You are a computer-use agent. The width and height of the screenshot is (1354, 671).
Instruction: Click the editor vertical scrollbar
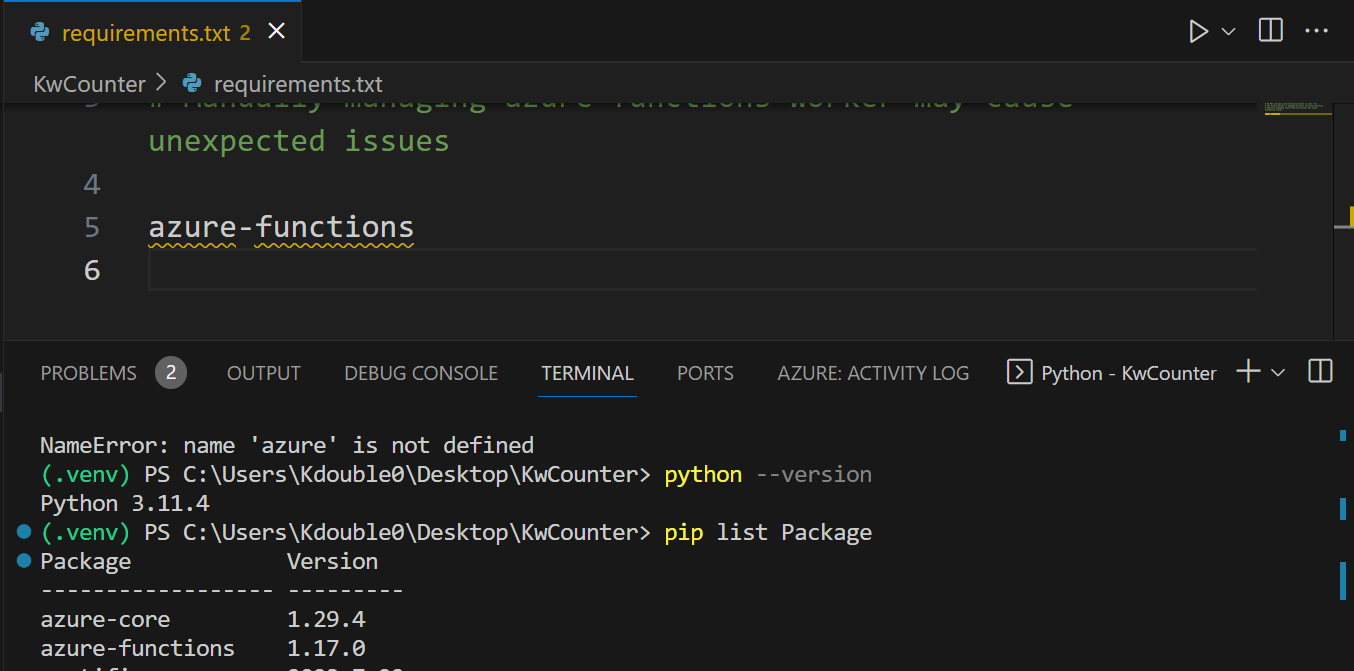pyautogui.click(x=1344, y=220)
